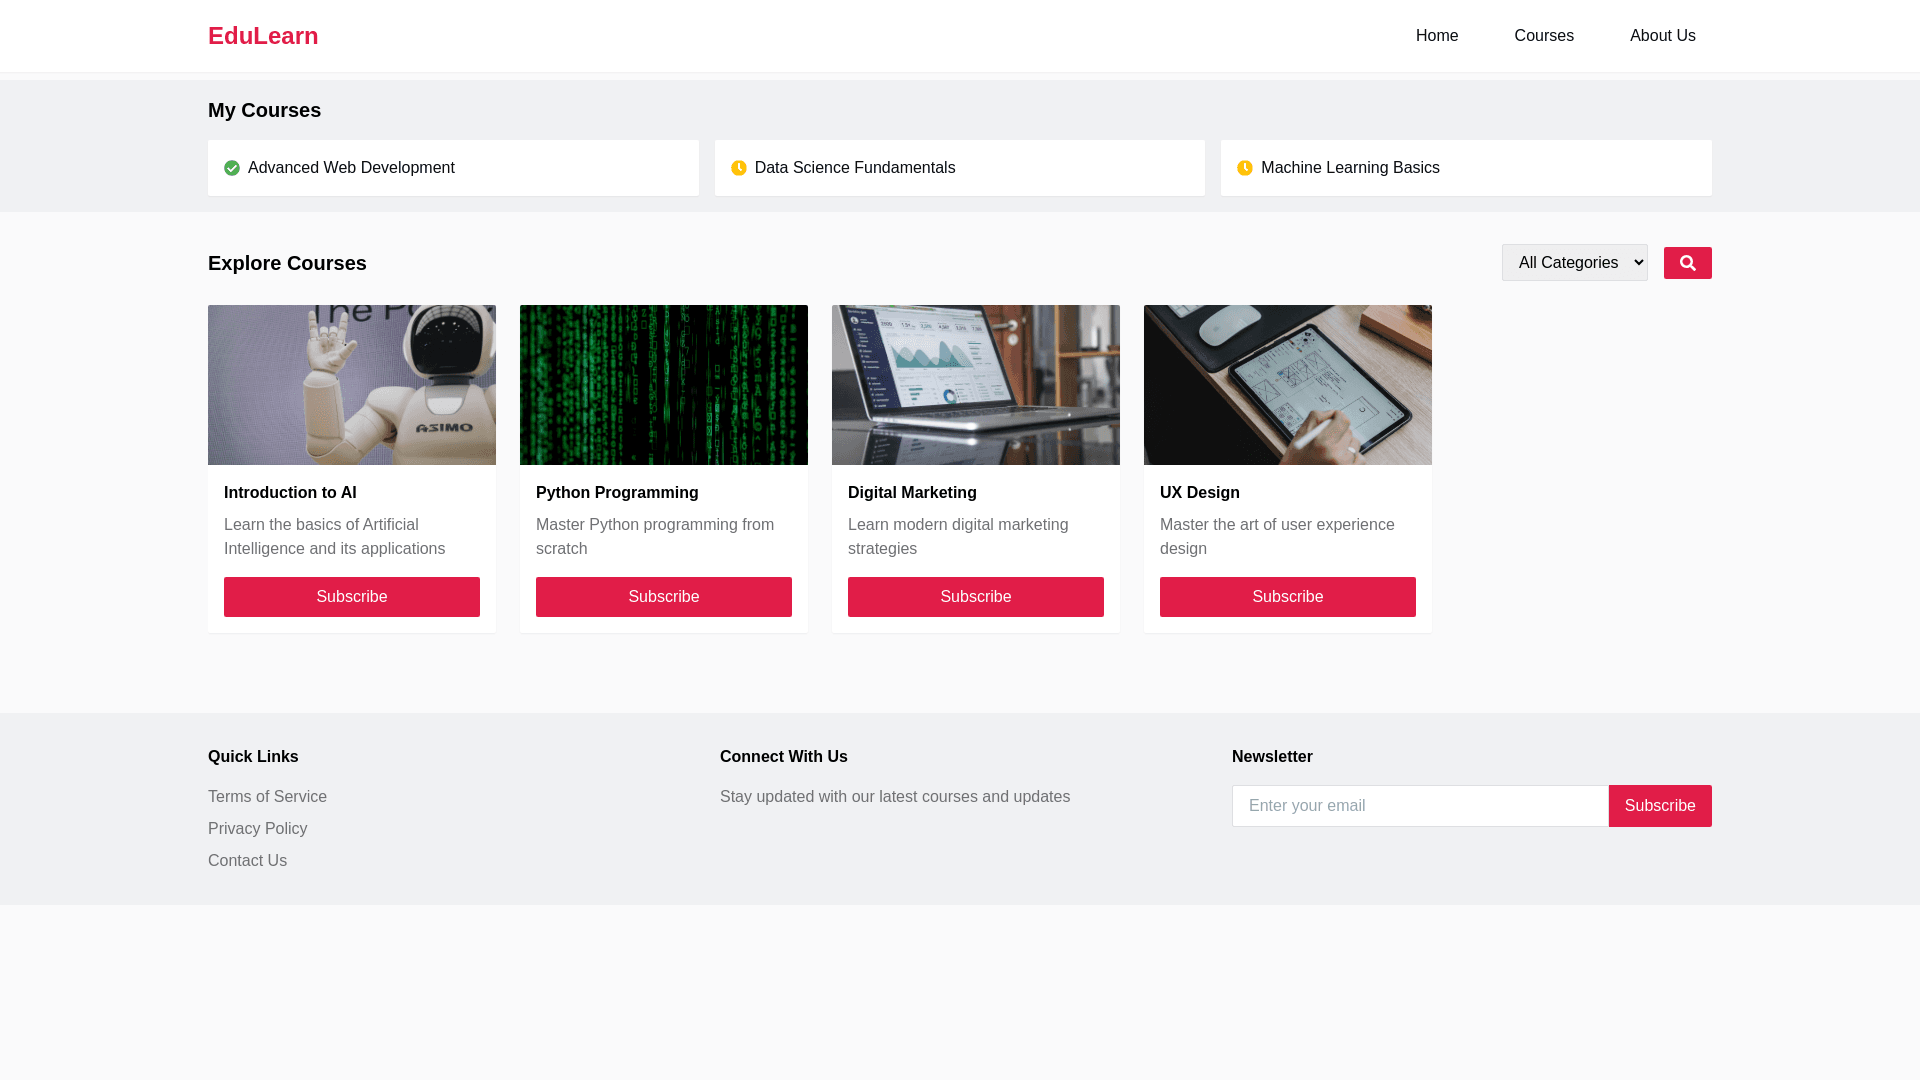Navigate to About Us
Viewport: 1920px width, 1080px height.
[x=1662, y=36]
